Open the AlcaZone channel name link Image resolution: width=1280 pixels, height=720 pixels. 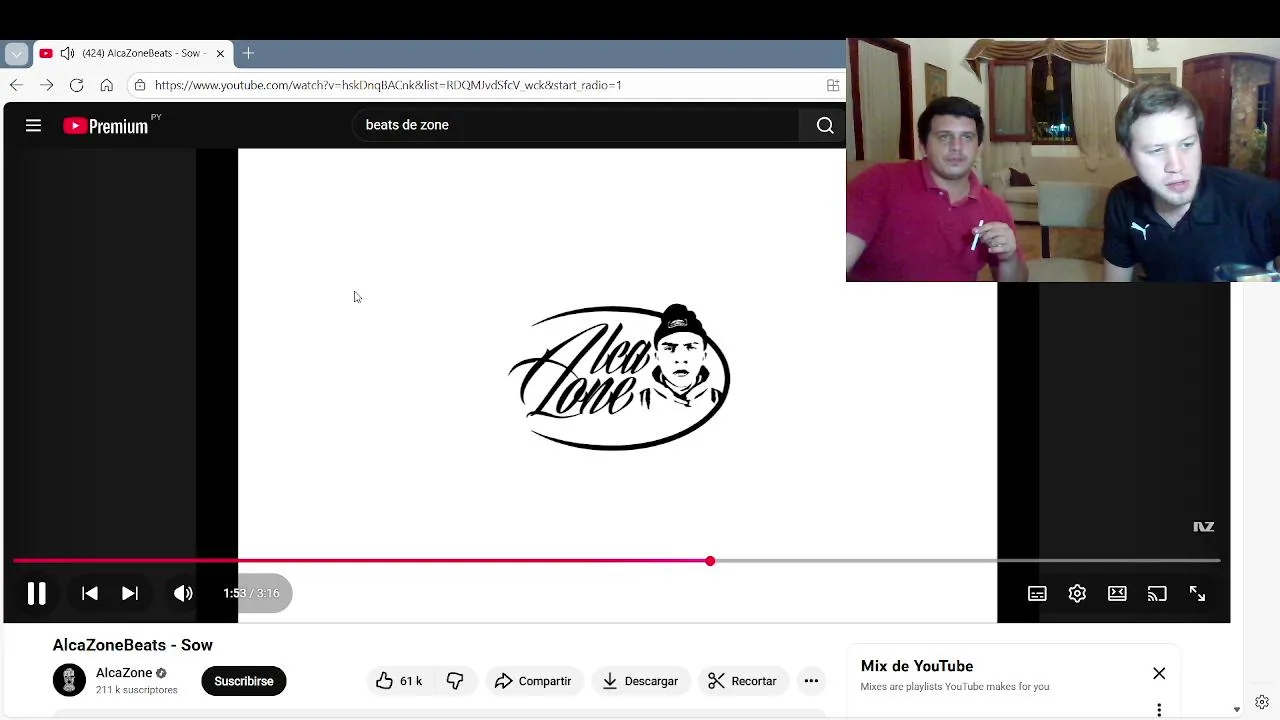pyautogui.click(x=124, y=673)
